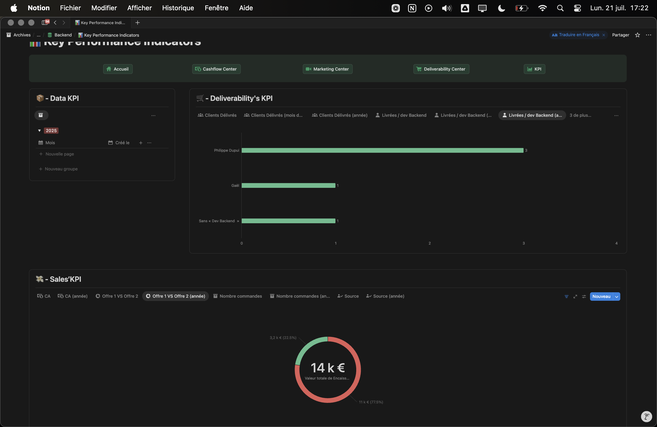Click the filter icon in Sales'KPI toolbar
The image size is (657, 427).
pos(566,296)
